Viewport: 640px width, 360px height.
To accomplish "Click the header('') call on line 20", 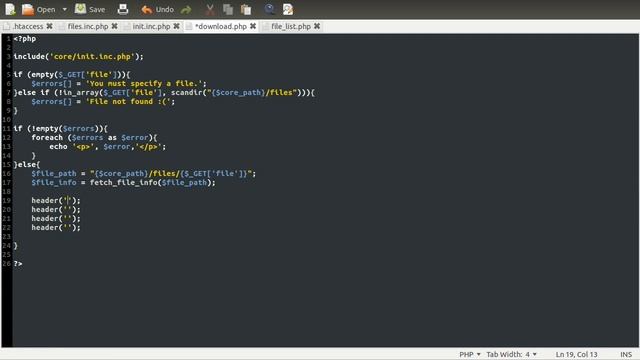I will coord(56,209).
